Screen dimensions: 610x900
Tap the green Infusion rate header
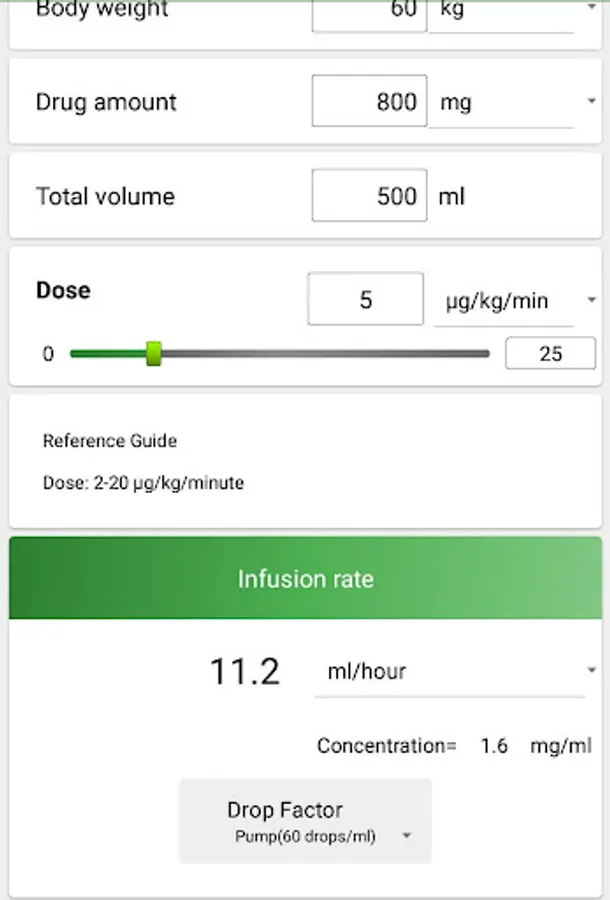pyautogui.click(x=305, y=579)
